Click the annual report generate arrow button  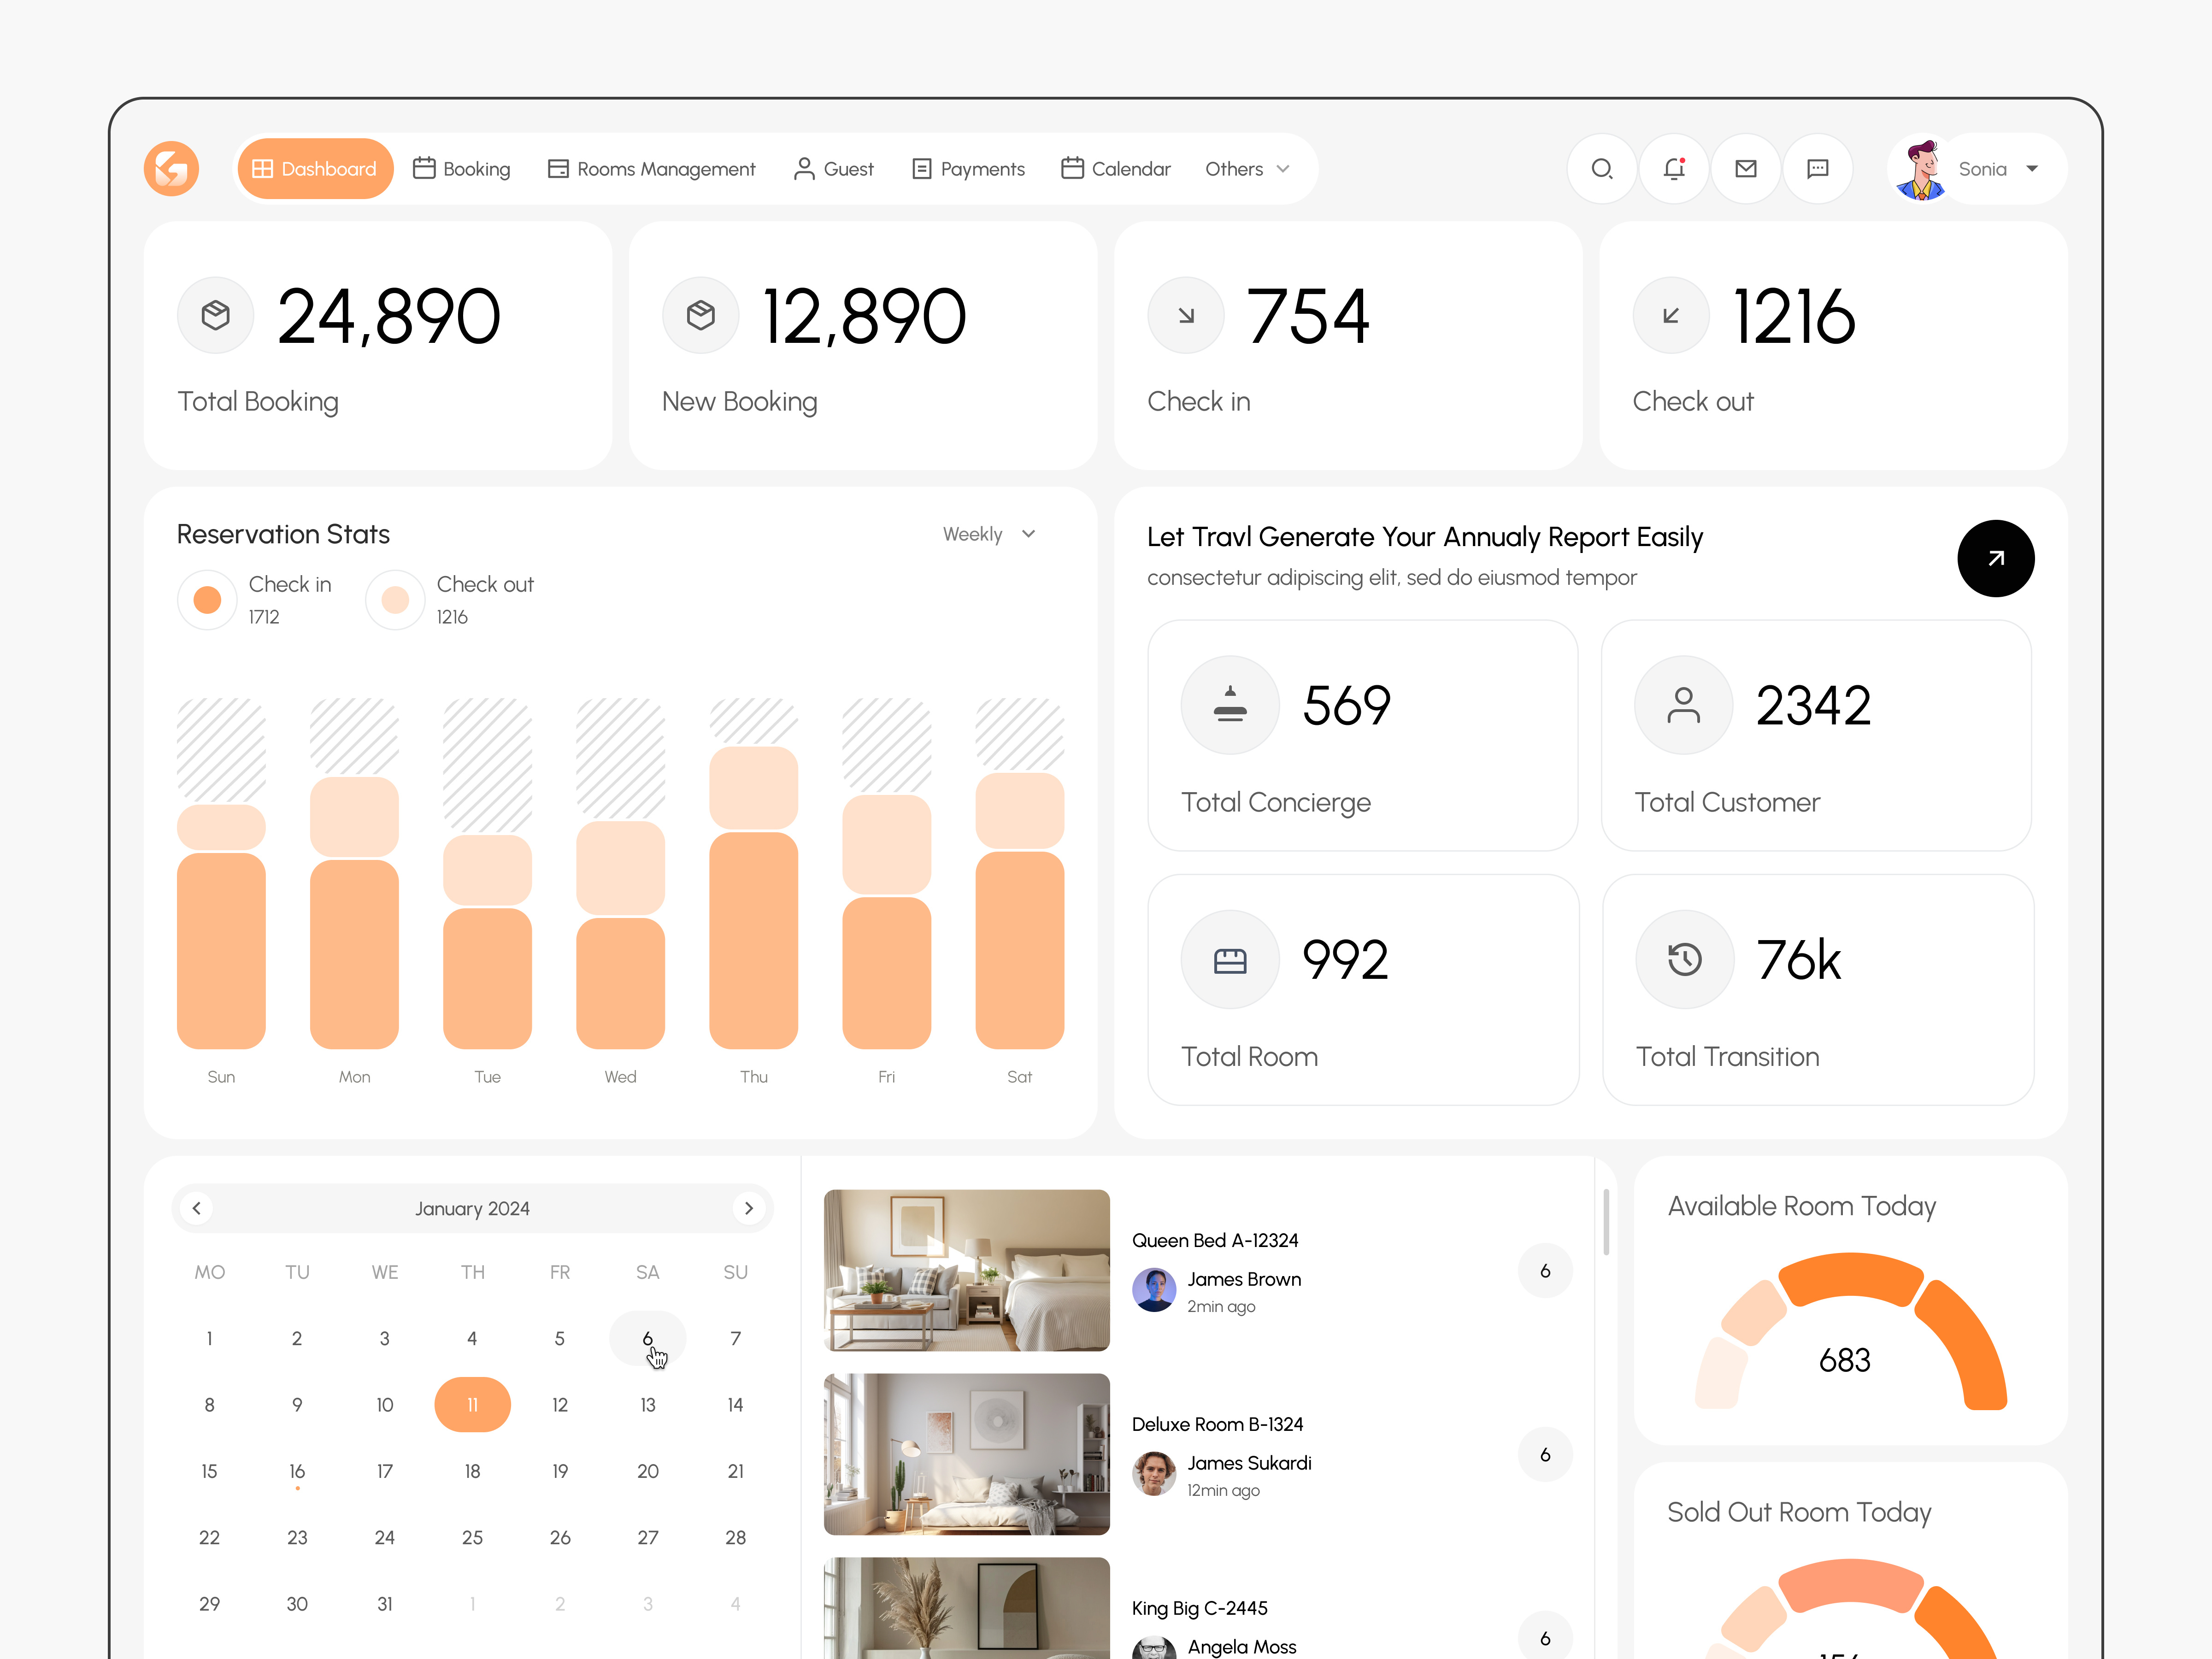[x=1996, y=558]
